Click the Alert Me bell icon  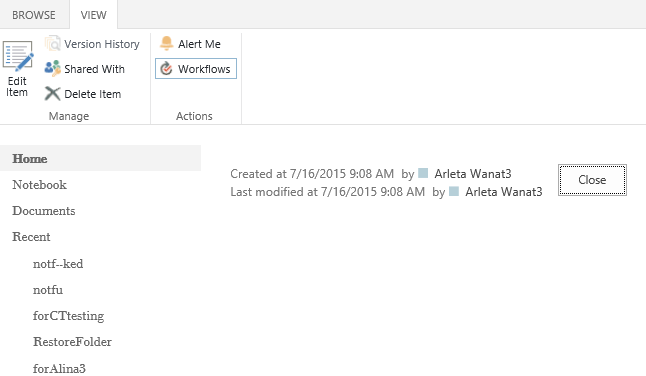click(x=166, y=43)
